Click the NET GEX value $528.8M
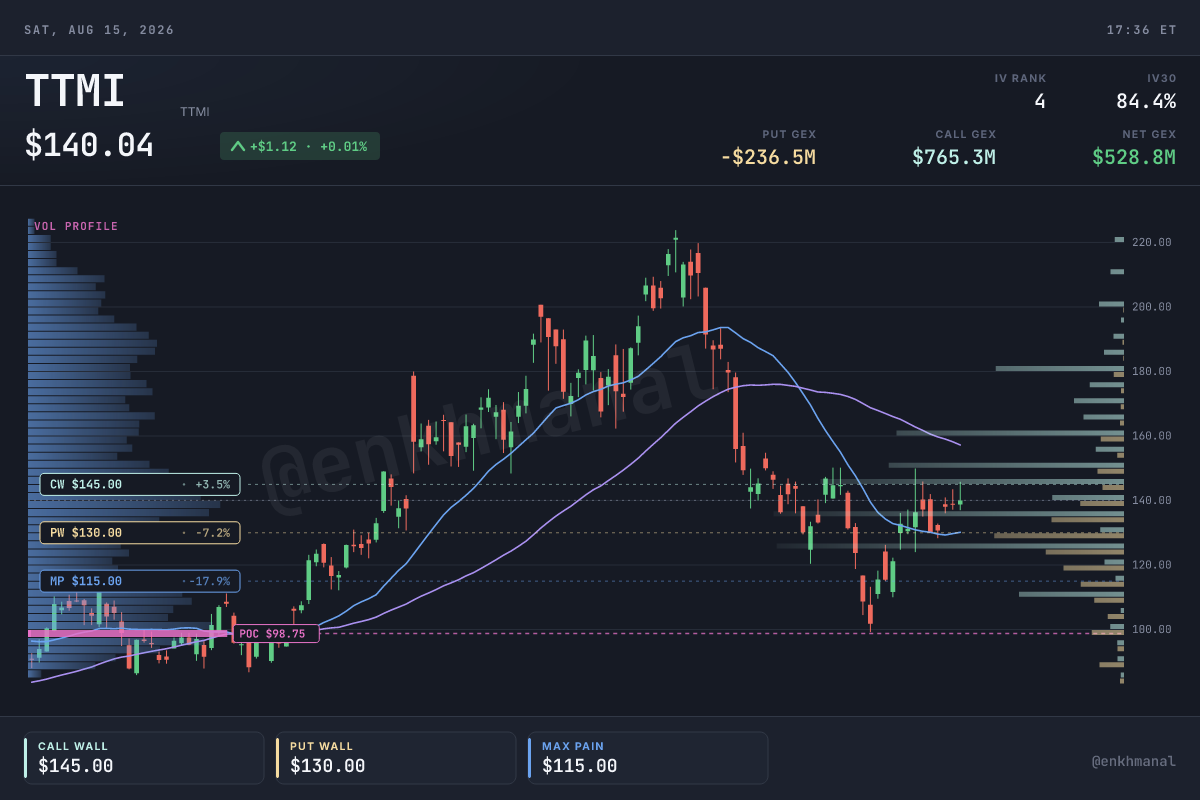 (1134, 157)
